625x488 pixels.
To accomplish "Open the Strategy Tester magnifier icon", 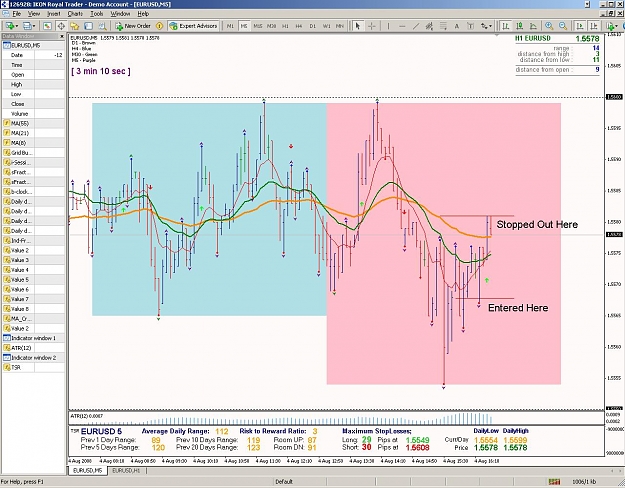I will (x=102, y=26).
